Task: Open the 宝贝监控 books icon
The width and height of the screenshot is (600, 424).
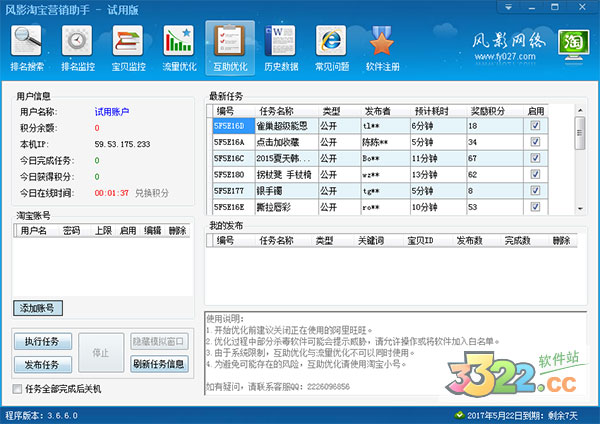Action: click(126, 41)
